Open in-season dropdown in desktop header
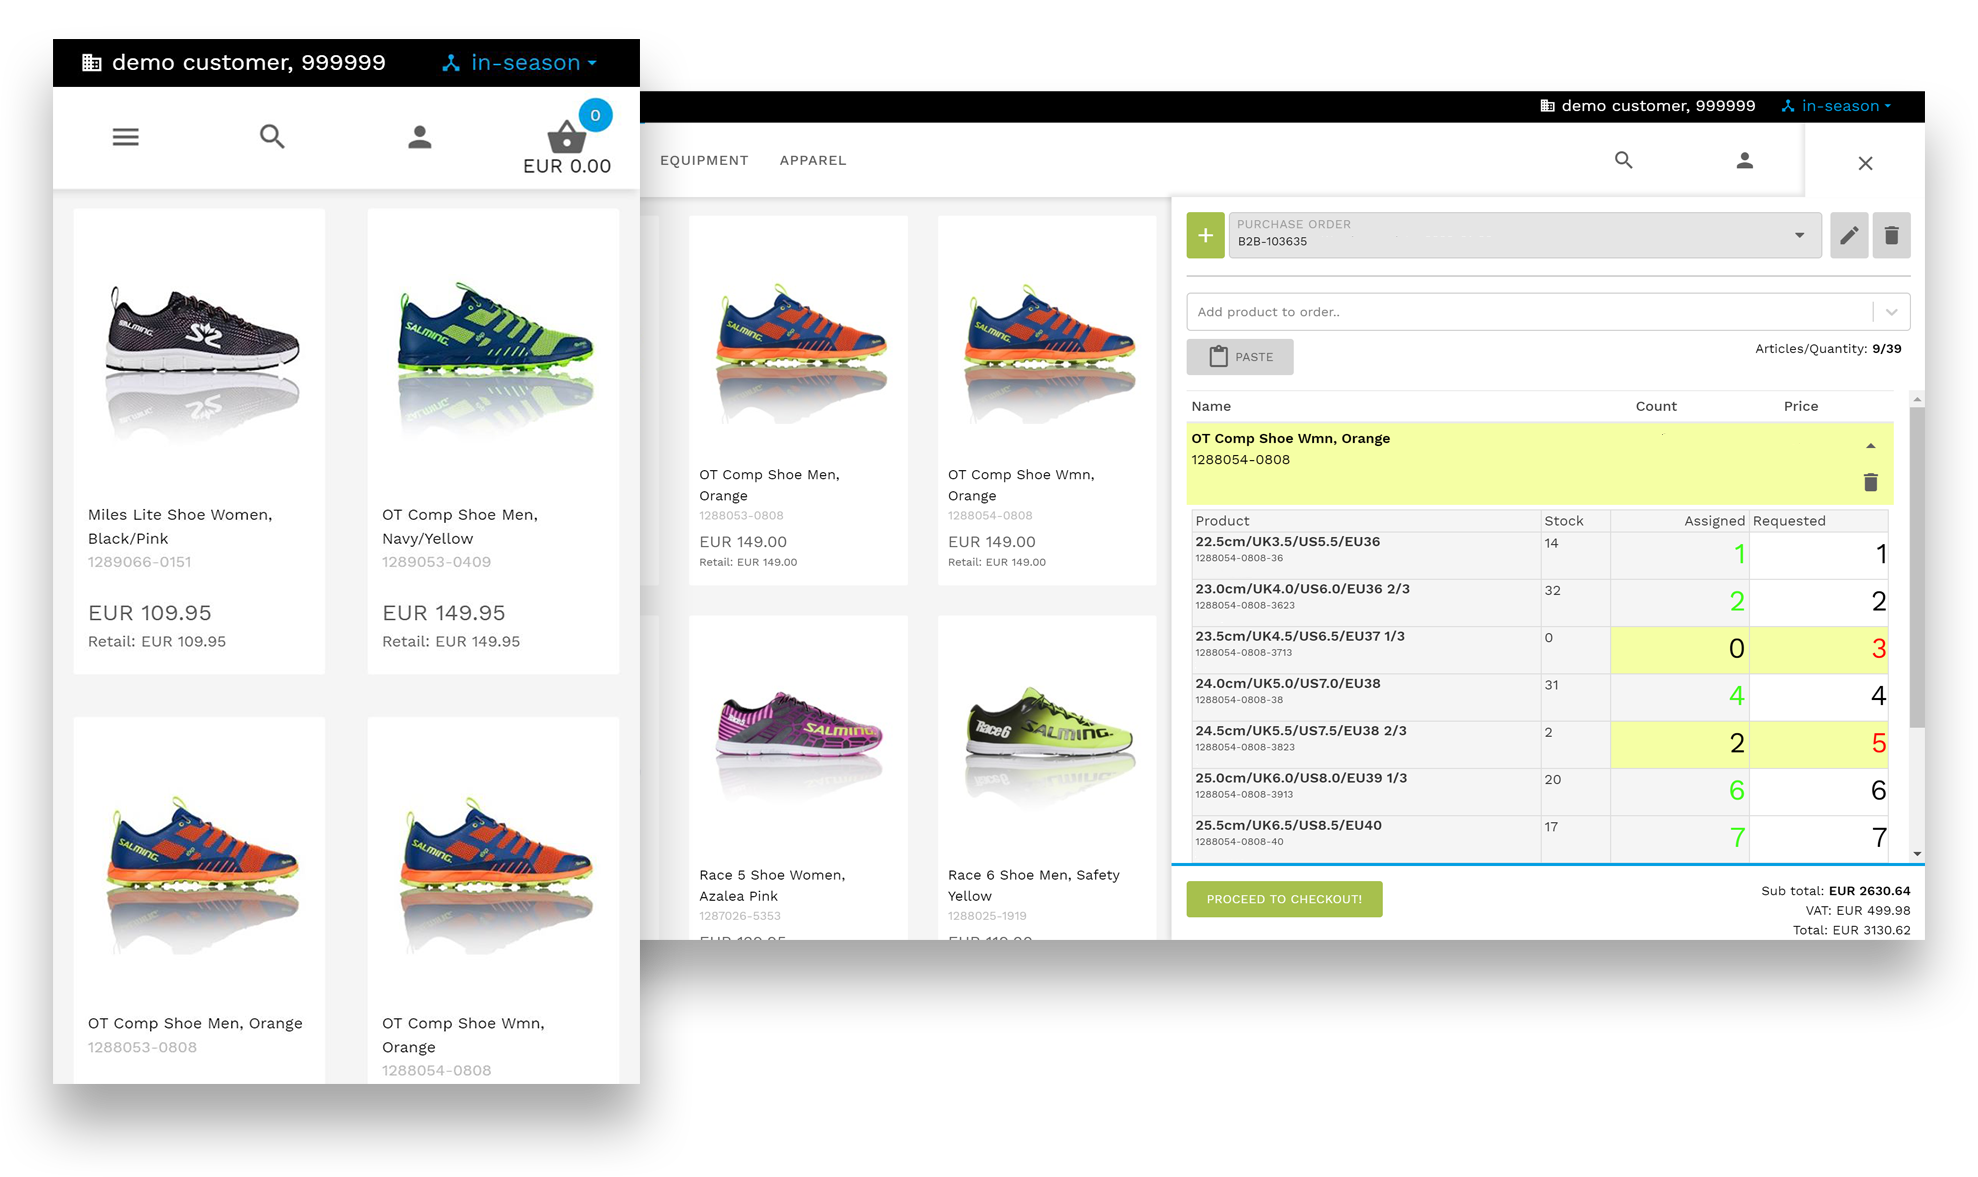 (x=1836, y=106)
